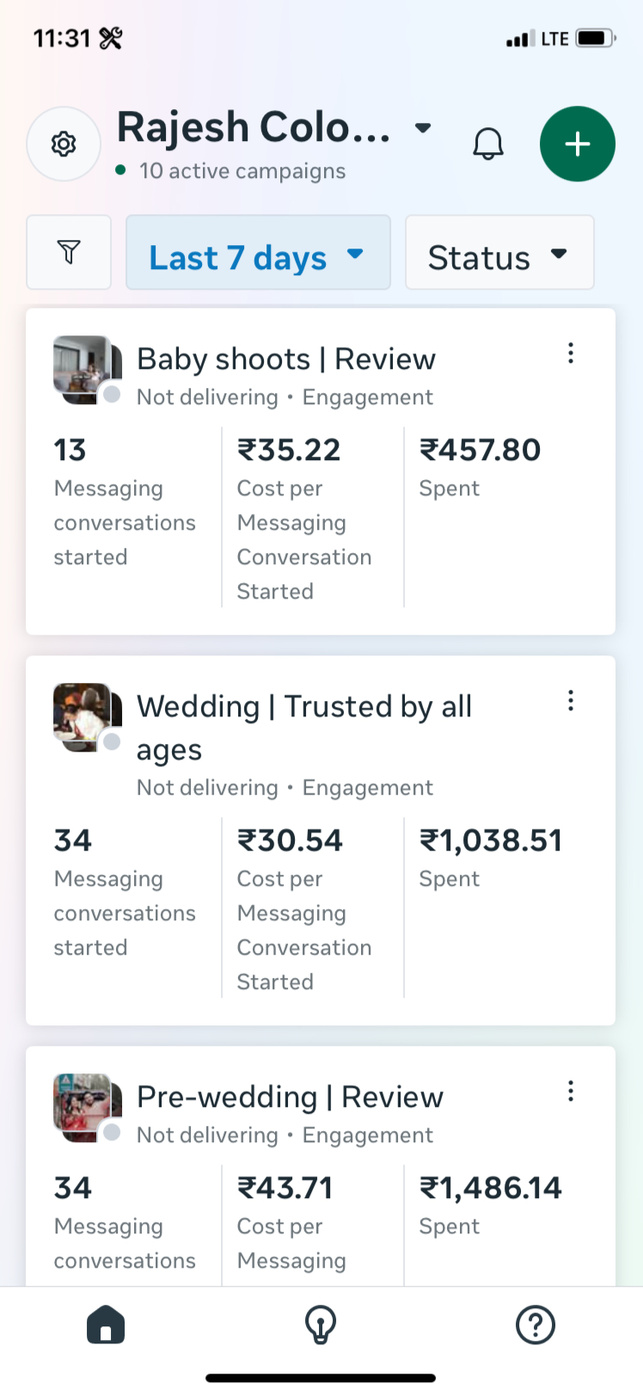Open the Baby shoots | Review campaign
643x1396 pixels.
(x=286, y=359)
